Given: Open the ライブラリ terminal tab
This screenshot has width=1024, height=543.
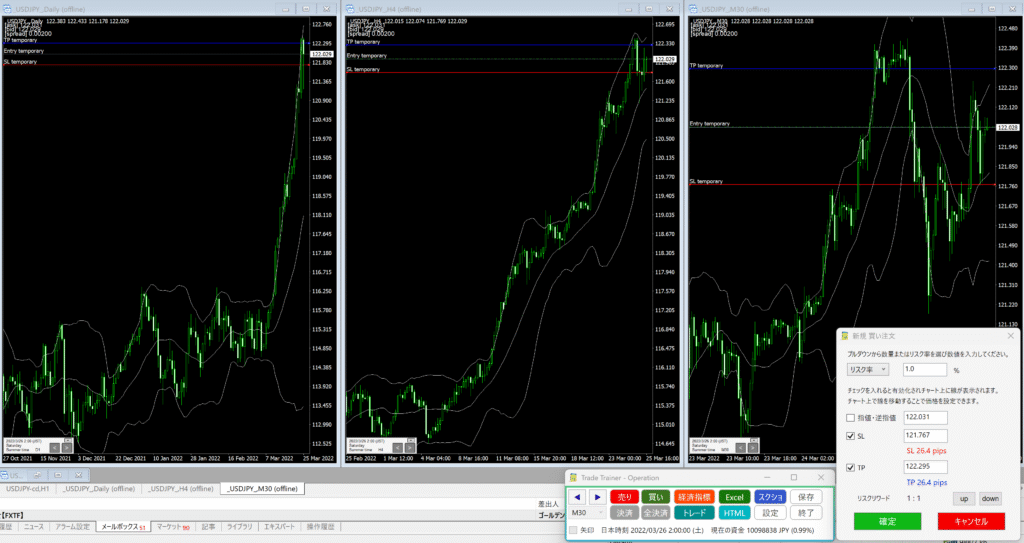Looking at the screenshot, I should coord(240,527).
